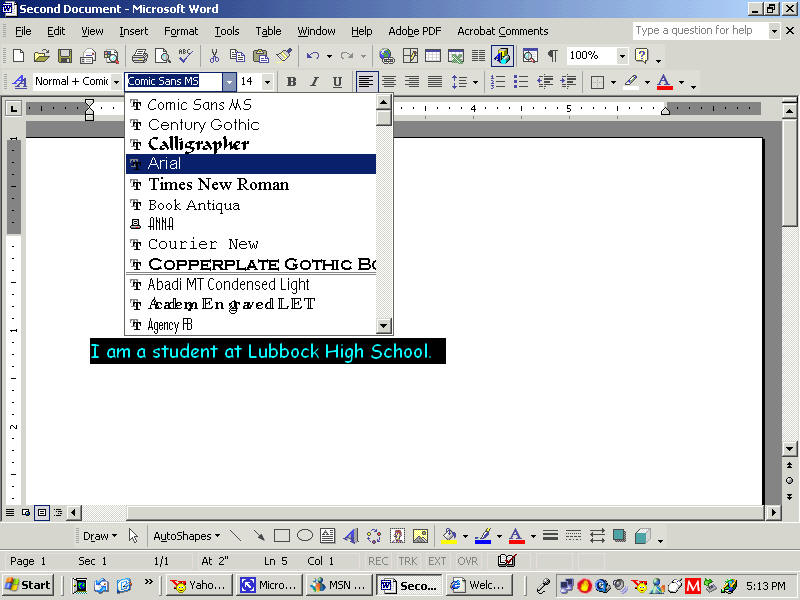The image size is (800, 600).
Task: Run Spelling and Grammar check
Action: [x=186, y=56]
